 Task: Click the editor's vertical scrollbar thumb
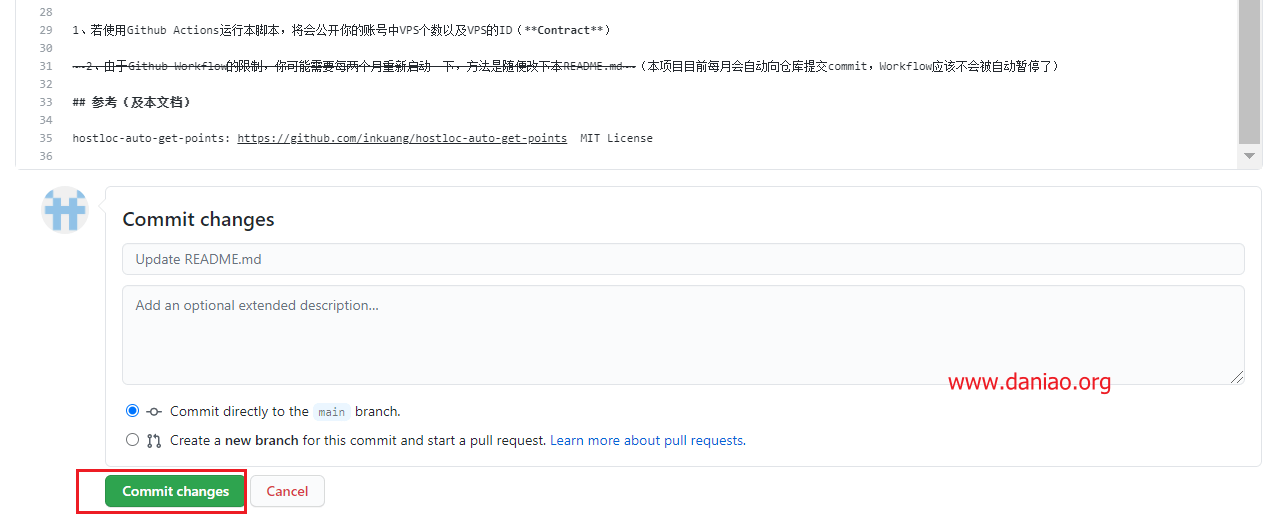click(x=1249, y=71)
